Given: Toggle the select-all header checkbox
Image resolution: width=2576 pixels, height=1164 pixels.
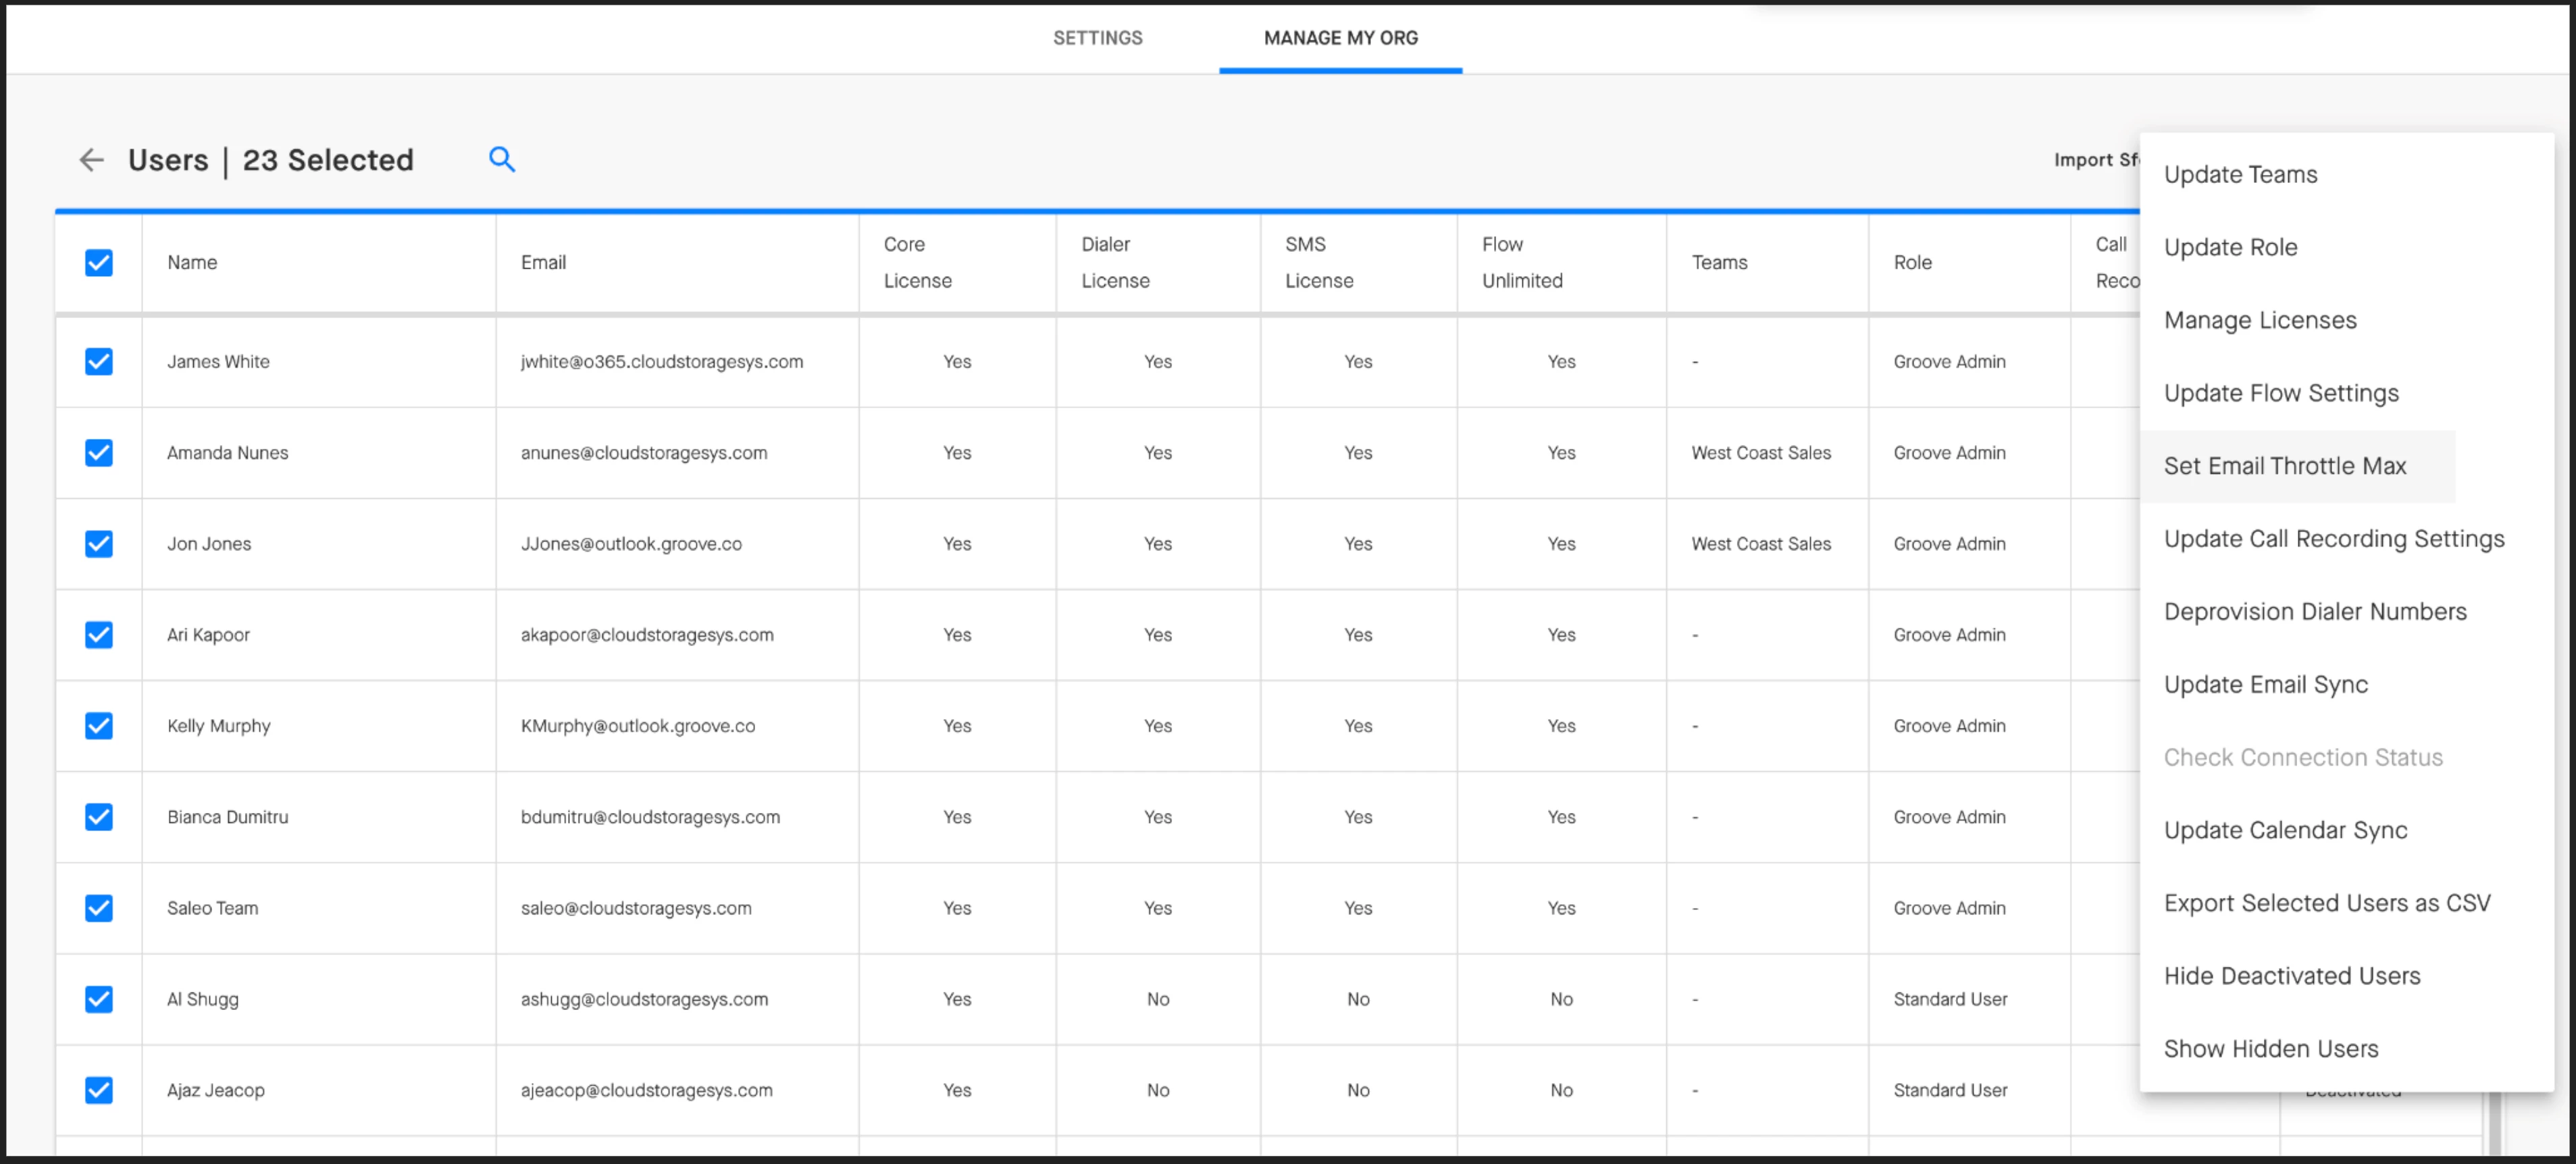Looking at the screenshot, I should tap(98, 263).
